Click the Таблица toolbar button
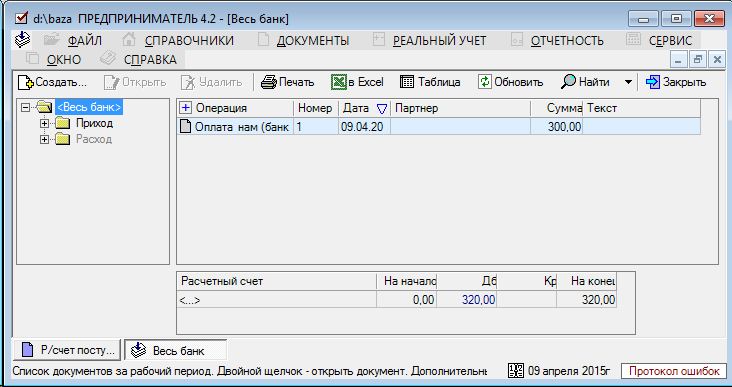The width and height of the screenshot is (732, 387). (430, 83)
